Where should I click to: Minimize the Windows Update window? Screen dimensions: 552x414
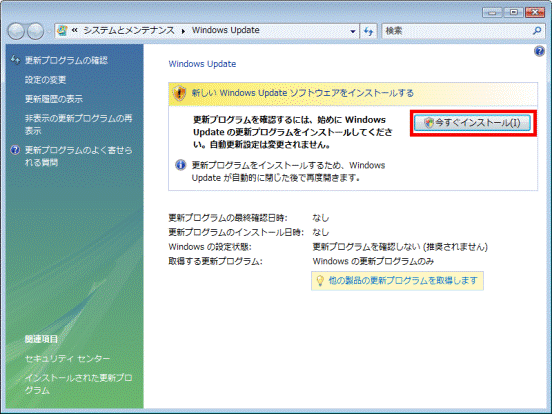(492, 12)
